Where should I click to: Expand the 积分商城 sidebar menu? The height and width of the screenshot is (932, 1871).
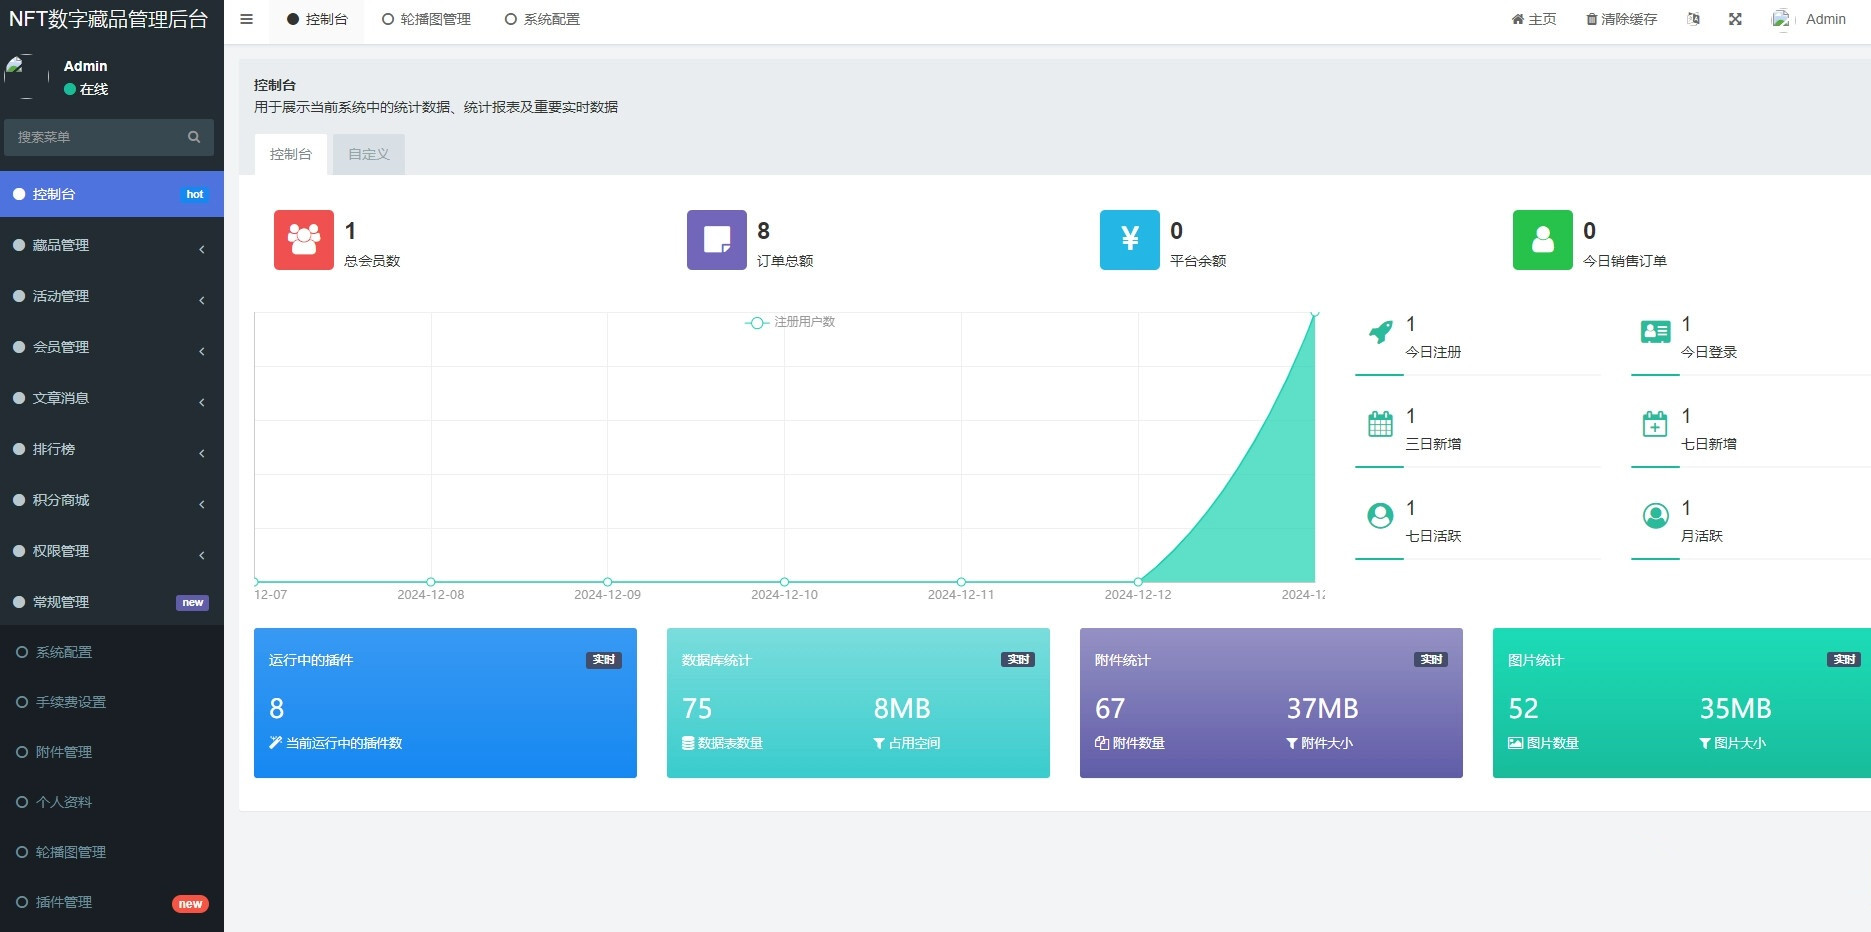click(110, 500)
